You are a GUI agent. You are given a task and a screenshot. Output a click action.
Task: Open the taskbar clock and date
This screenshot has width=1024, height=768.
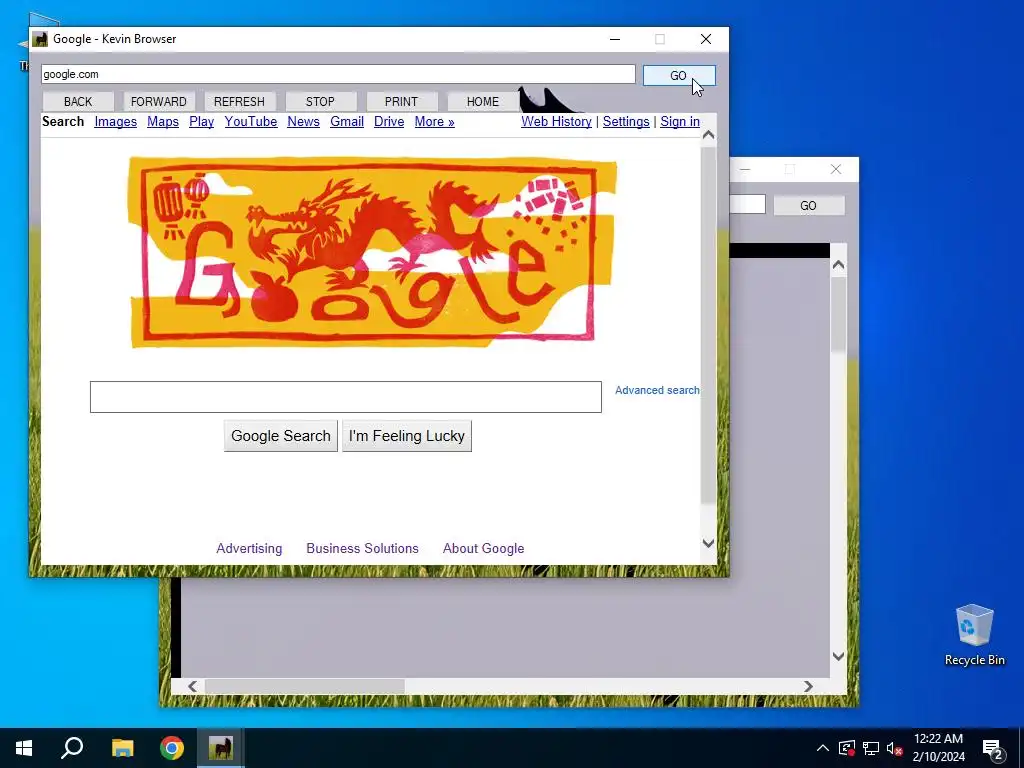click(938, 748)
